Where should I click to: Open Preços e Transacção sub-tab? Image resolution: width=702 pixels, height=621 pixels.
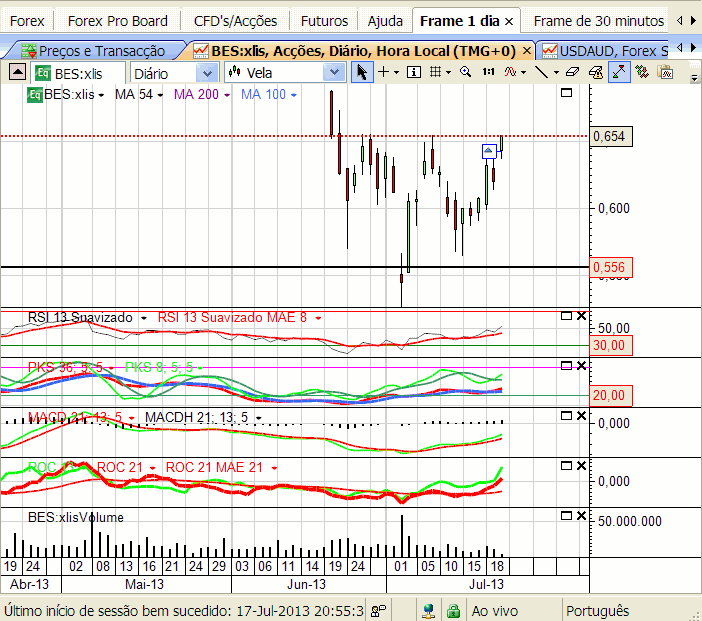coord(94,51)
